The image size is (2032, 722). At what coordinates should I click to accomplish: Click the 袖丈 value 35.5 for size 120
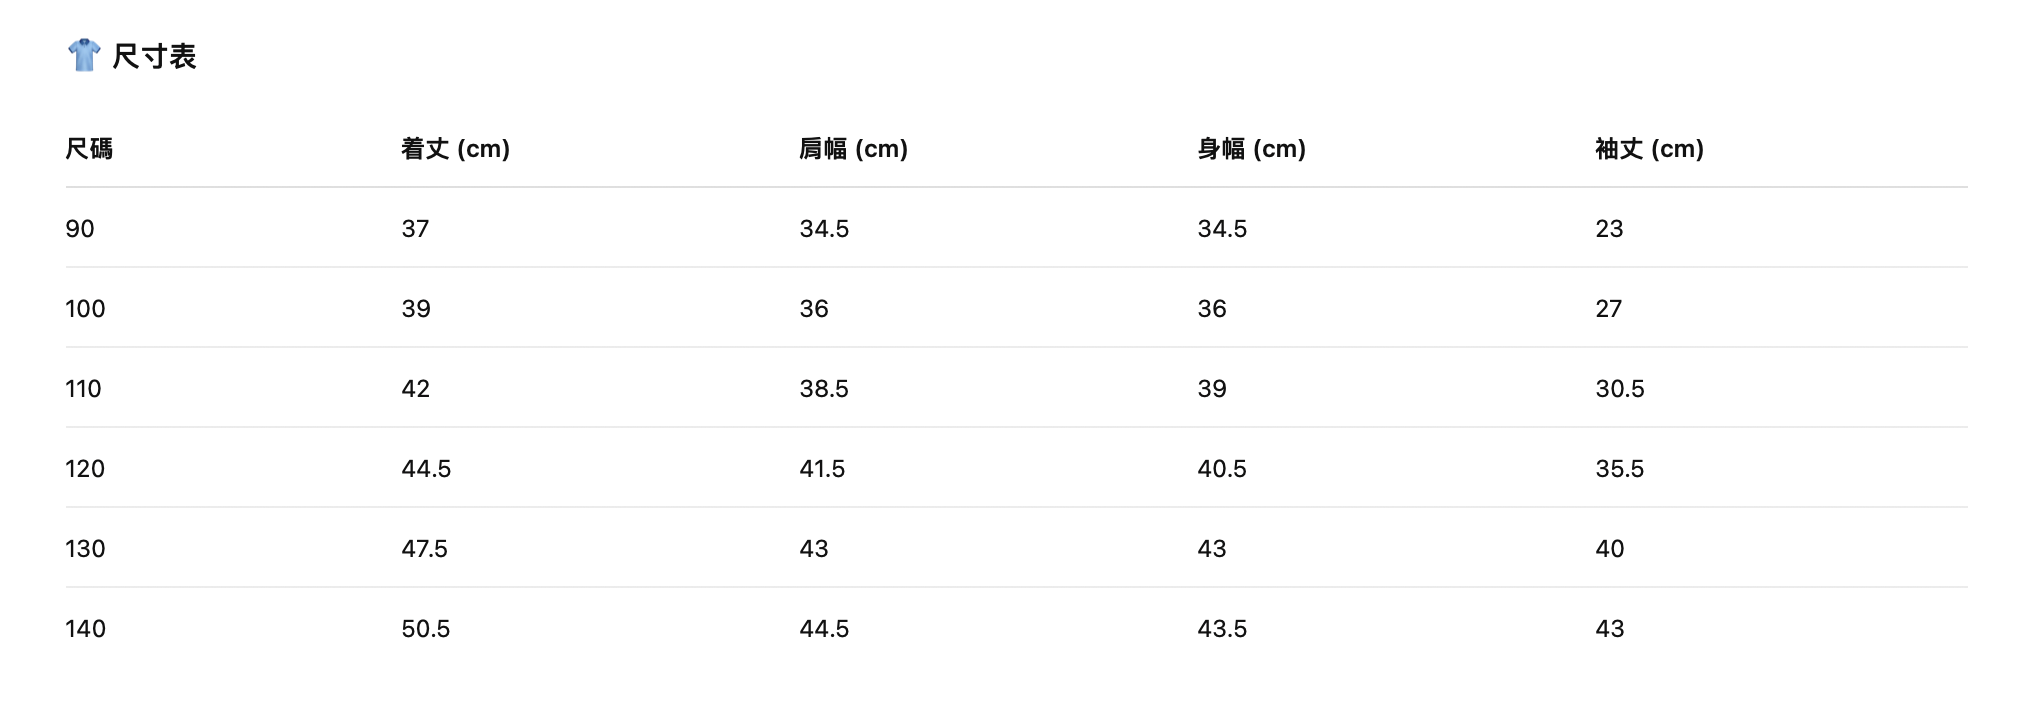(x=1620, y=469)
